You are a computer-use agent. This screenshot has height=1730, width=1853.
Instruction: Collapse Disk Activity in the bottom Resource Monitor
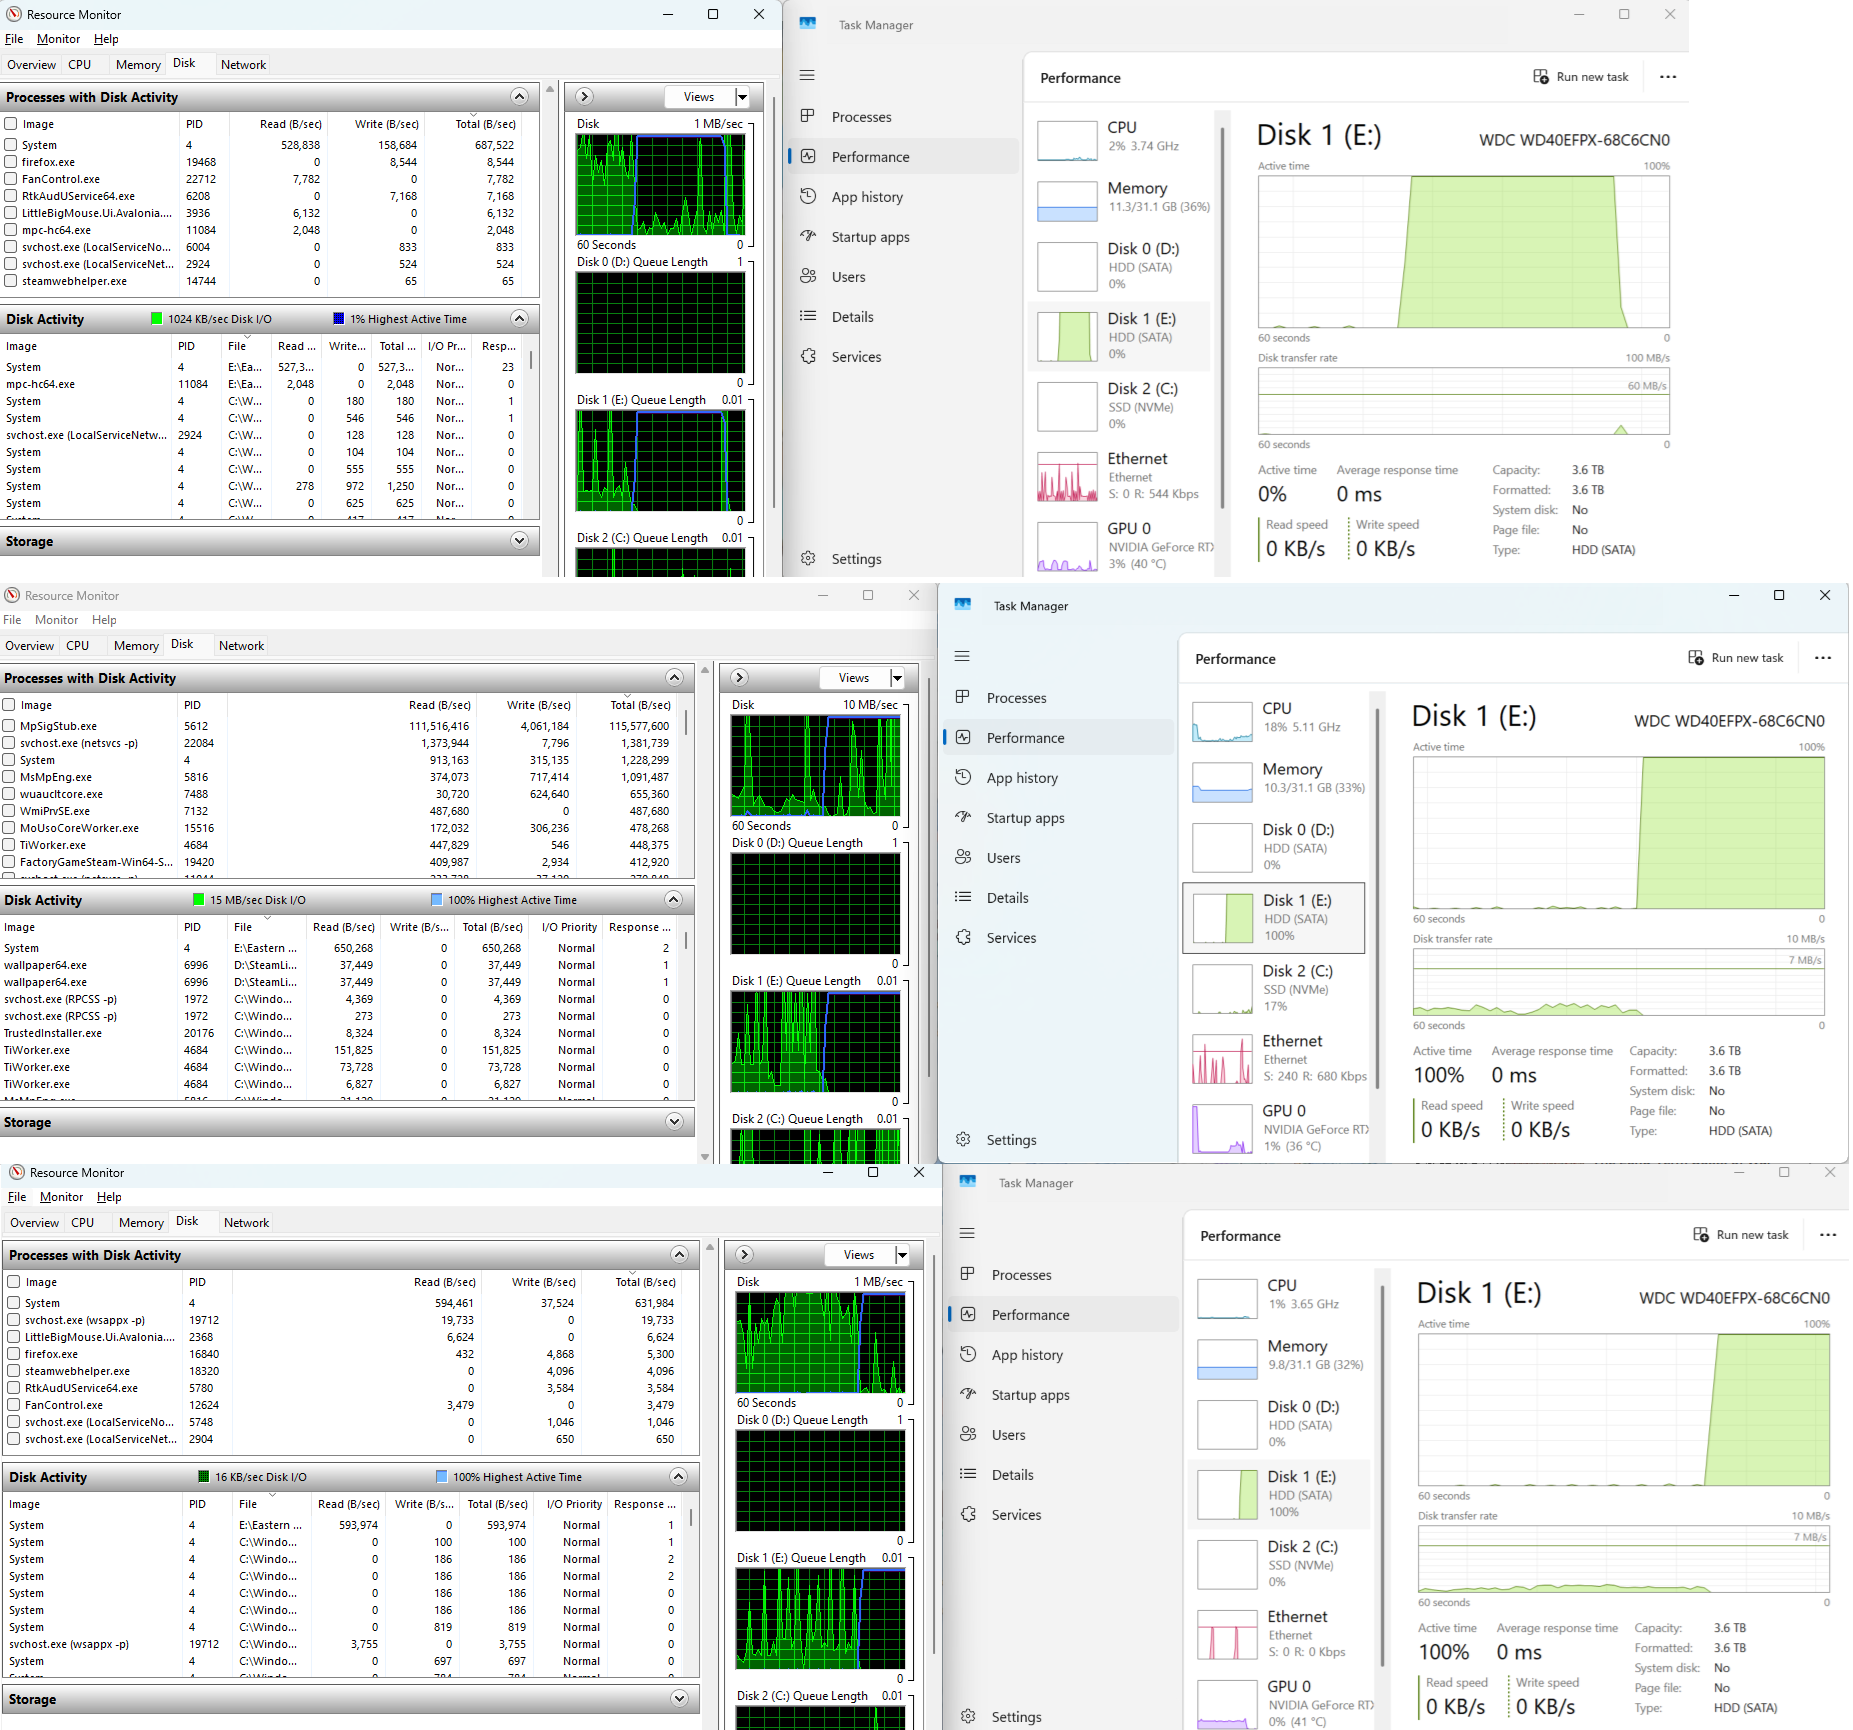(x=678, y=1476)
